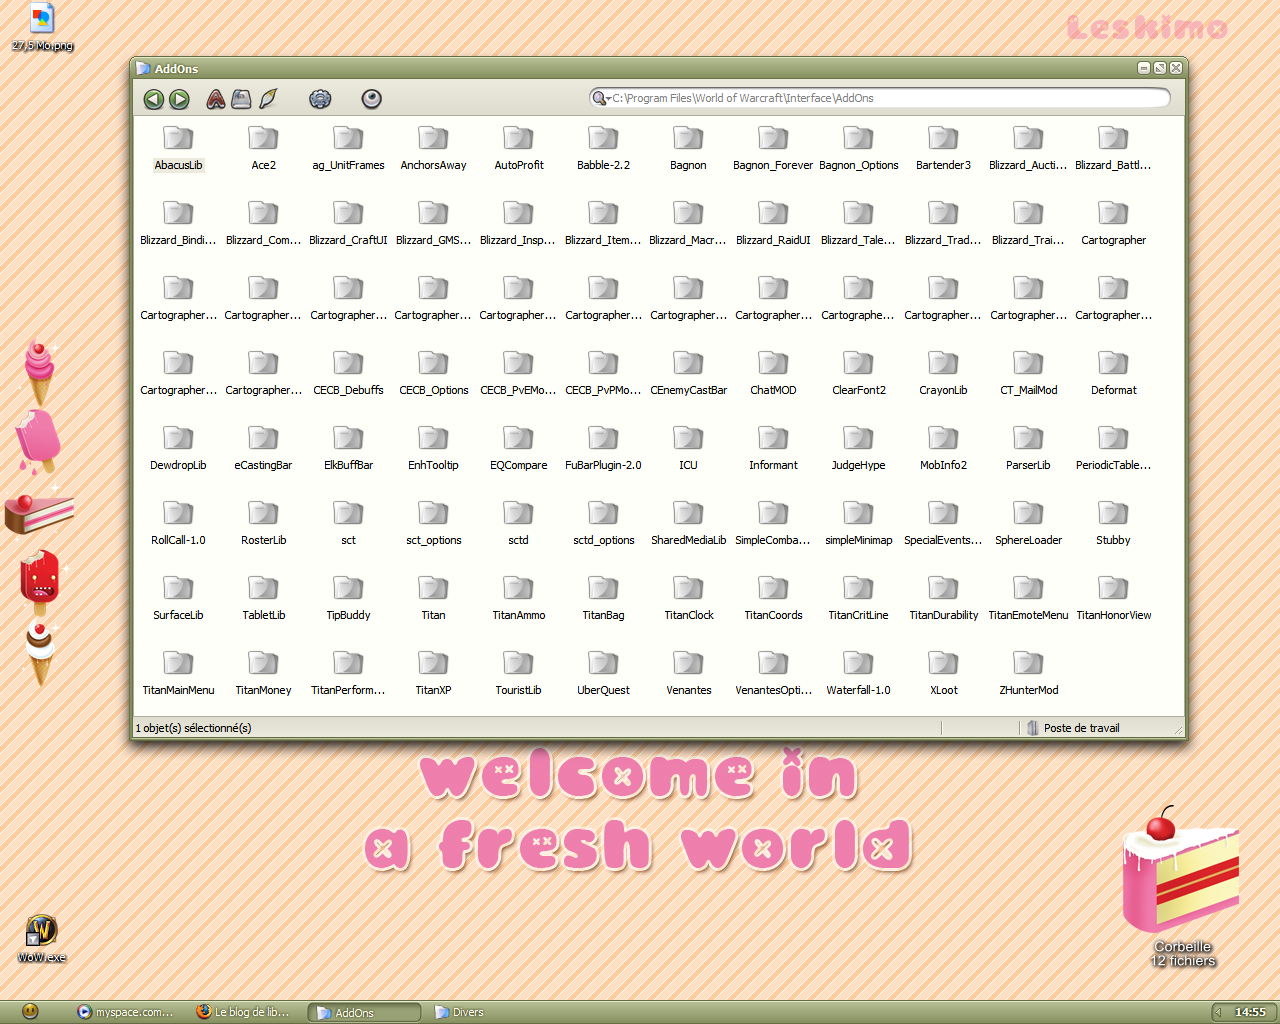Select the CECB_Debuffs folder
Viewport: 1280px width, 1024px height.
point(348,374)
